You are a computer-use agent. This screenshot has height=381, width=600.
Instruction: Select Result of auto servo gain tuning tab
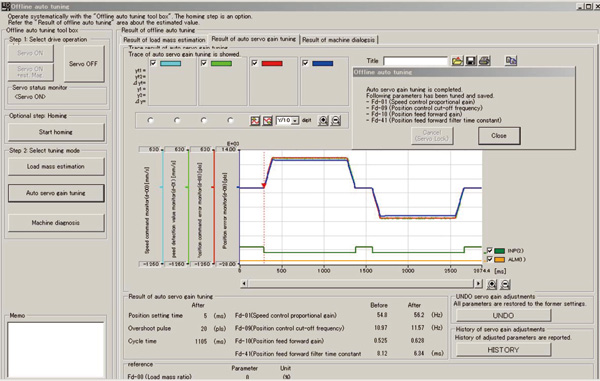coord(254,39)
